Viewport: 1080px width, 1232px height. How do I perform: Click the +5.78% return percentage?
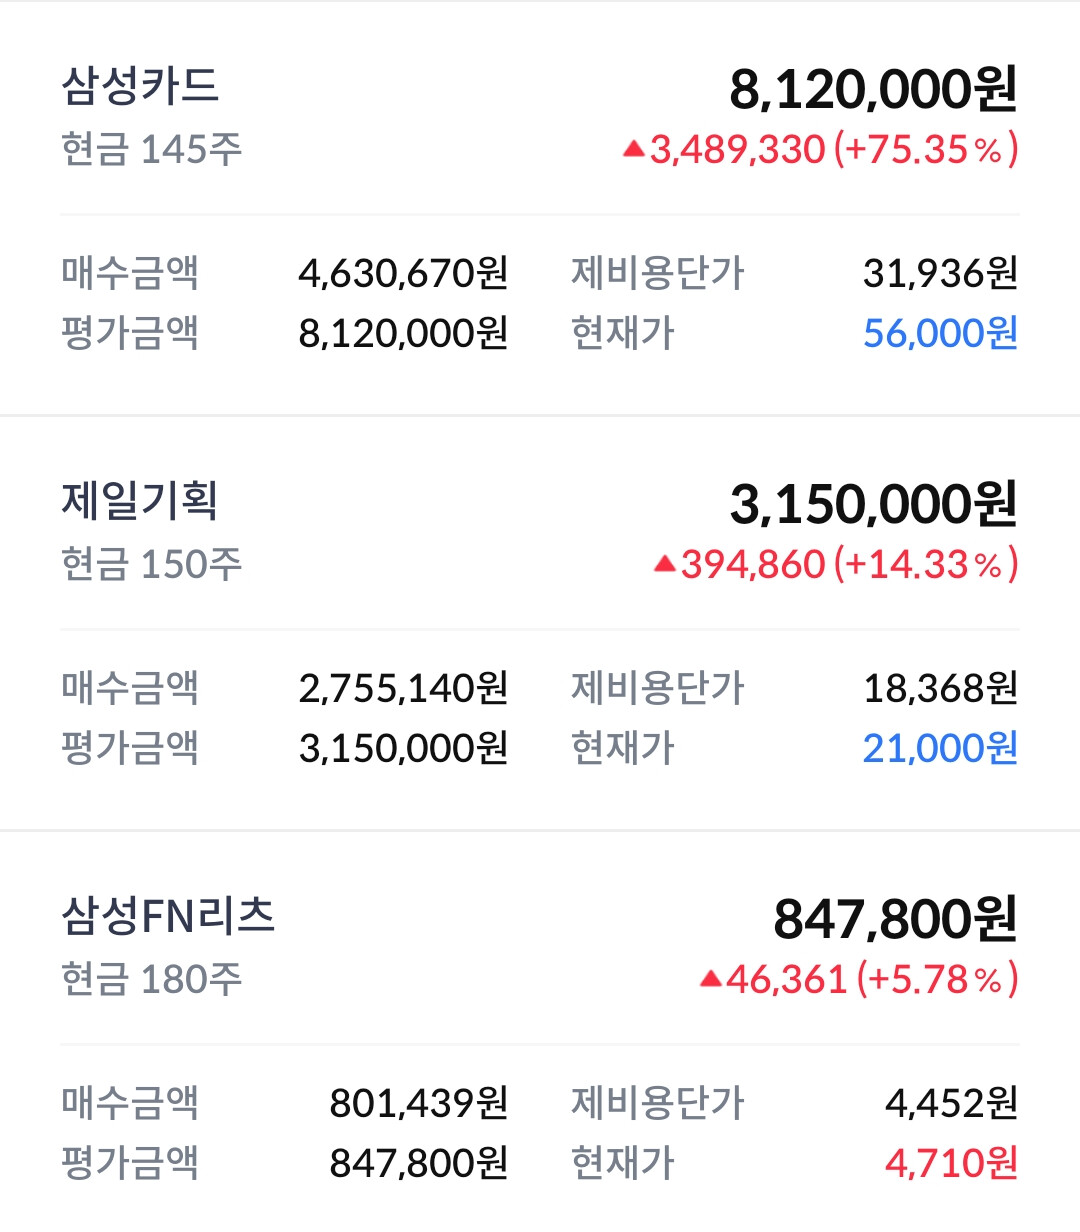pos(937,979)
